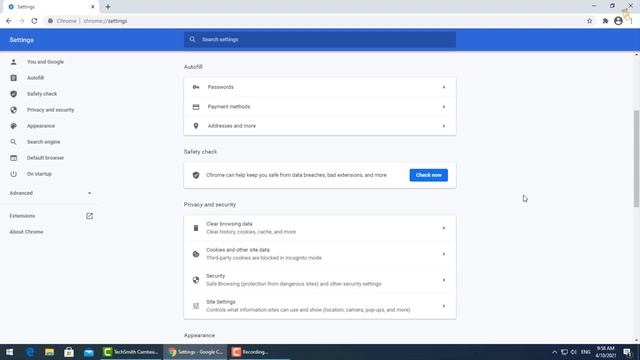Click the Clear browsing data trash icon
Screen dimensions: 640x360
click(x=196, y=228)
